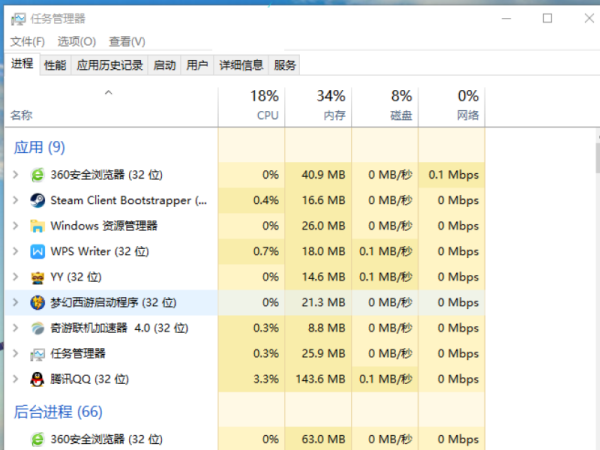Expand the 任务管理器 process row
Screen dimensions: 600x450
15,354
